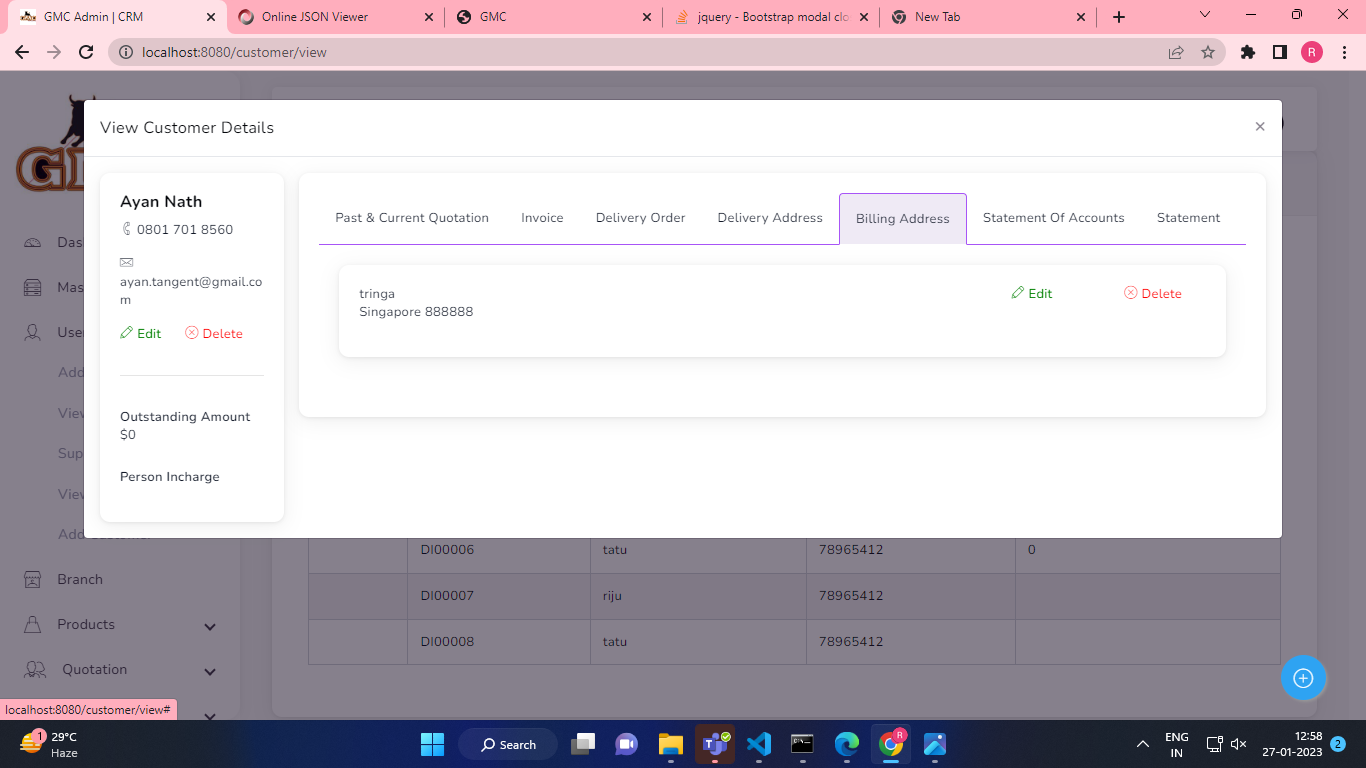Open the Chrome extensions puzzle icon
This screenshot has width=1366, height=768.
point(1248,52)
